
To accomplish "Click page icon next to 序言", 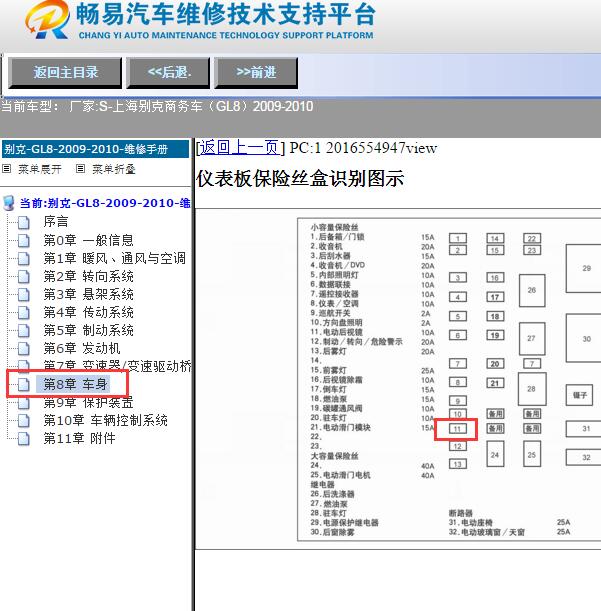I will [x=24, y=222].
